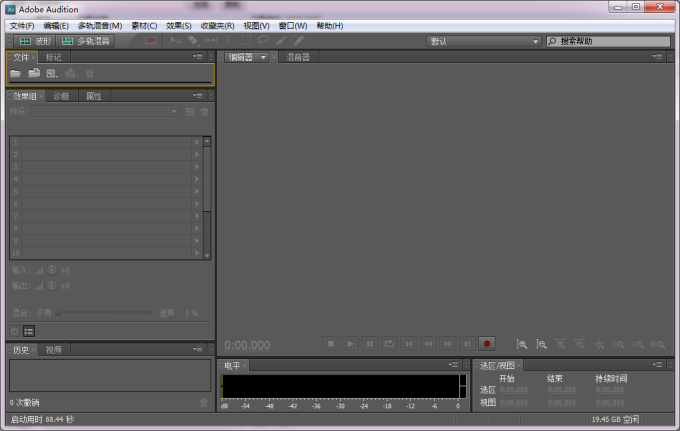Click the Import File icon in Files panel
This screenshot has height=431, width=680.
pos(34,74)
